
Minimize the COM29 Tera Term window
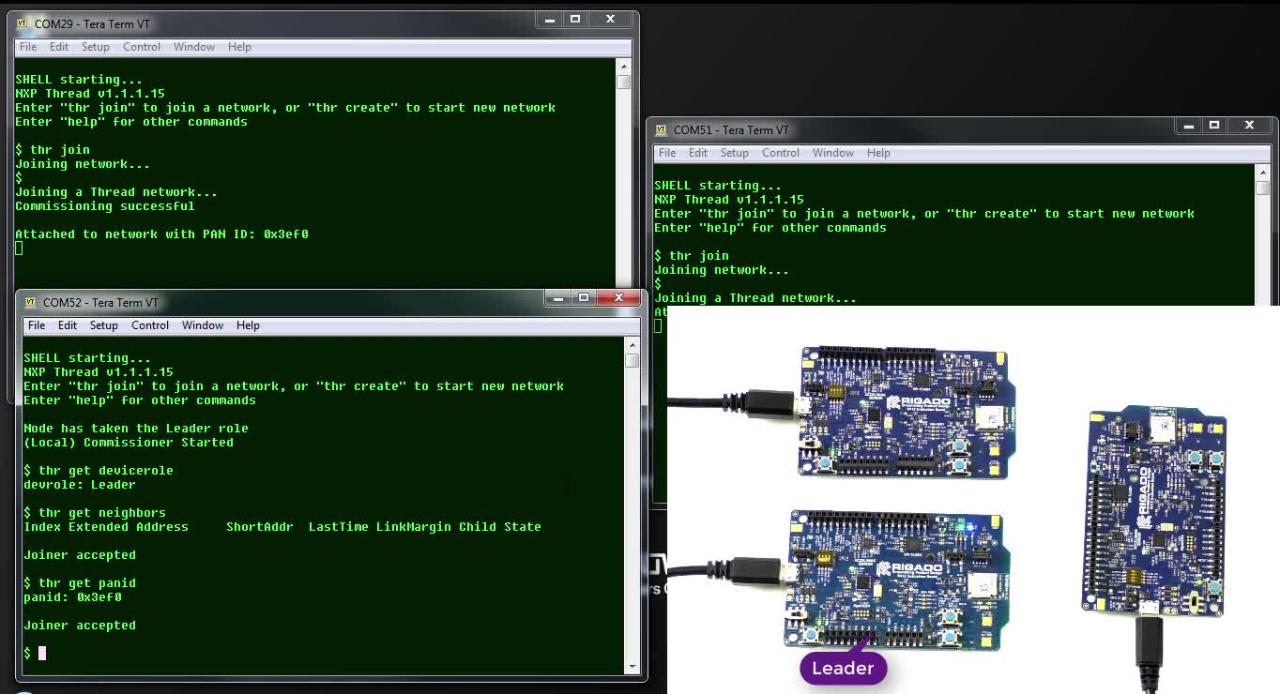(548, 20)
